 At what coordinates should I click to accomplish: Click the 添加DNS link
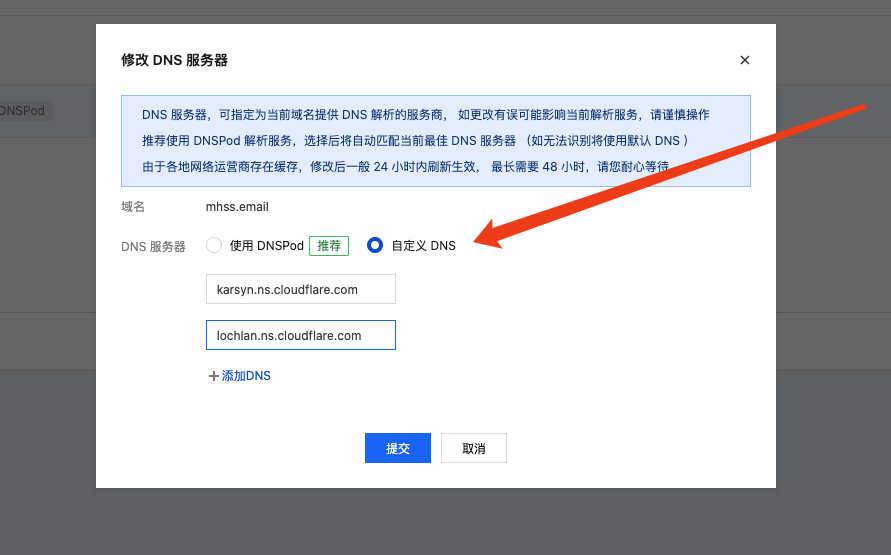[x=240, y=375]
